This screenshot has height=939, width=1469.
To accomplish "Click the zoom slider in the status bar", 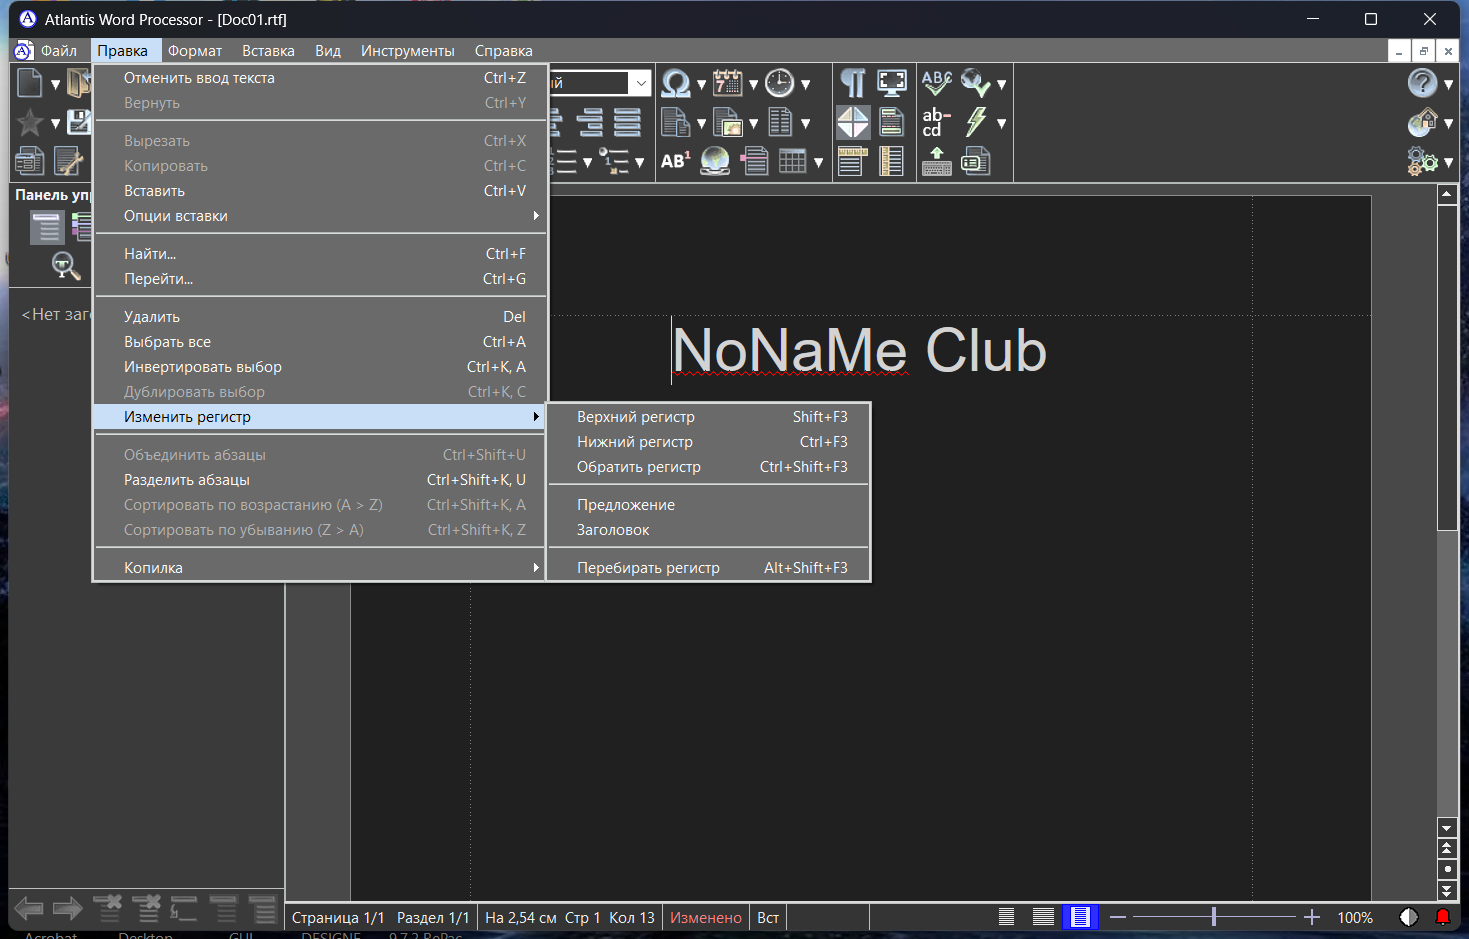I will click(x=1214, y=917).
